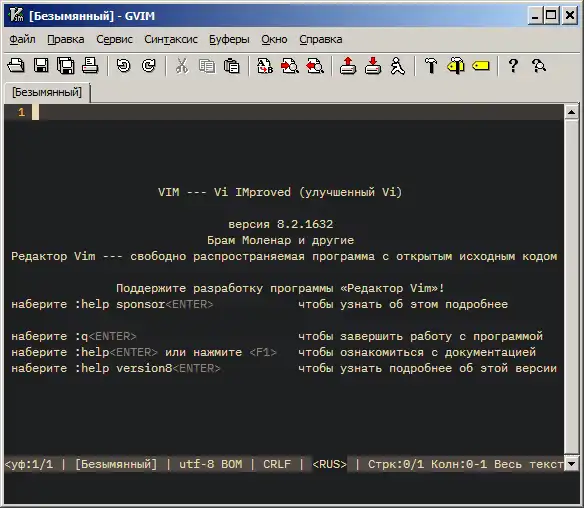
Task: Open the Буферы menu
Action: [229, 39]
